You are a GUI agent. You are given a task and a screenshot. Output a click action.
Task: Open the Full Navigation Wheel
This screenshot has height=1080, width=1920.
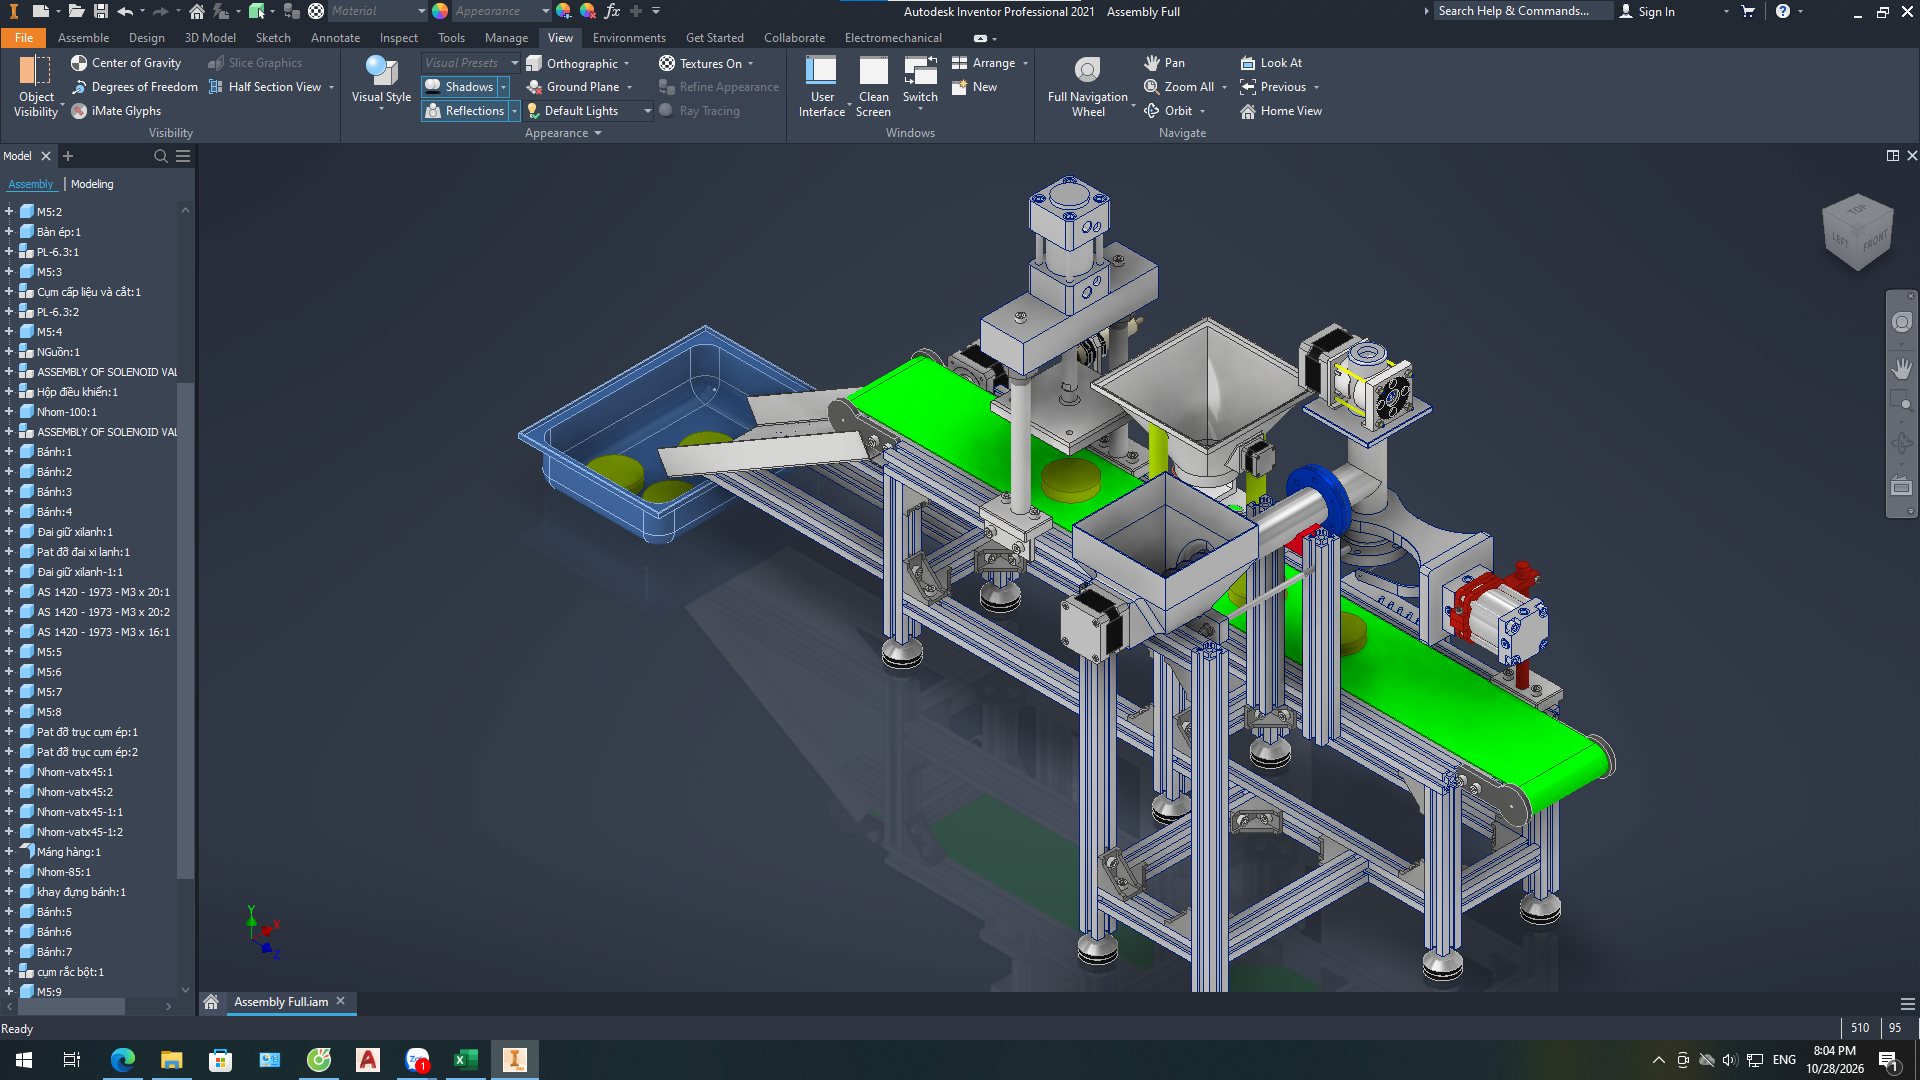point(1087,87)
